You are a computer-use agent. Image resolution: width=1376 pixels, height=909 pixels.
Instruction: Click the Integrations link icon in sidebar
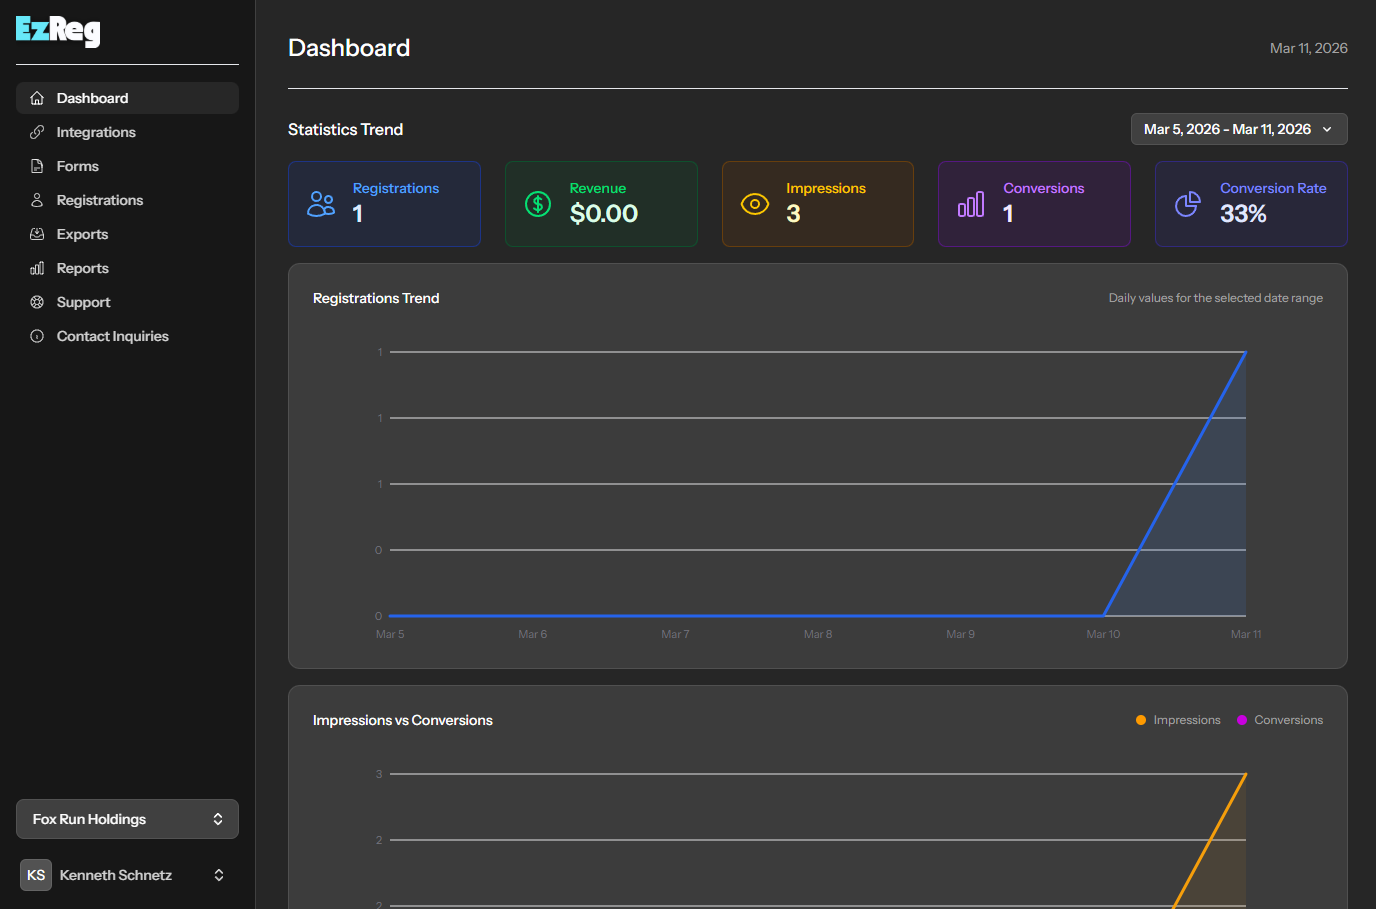[x=37, y=132]
